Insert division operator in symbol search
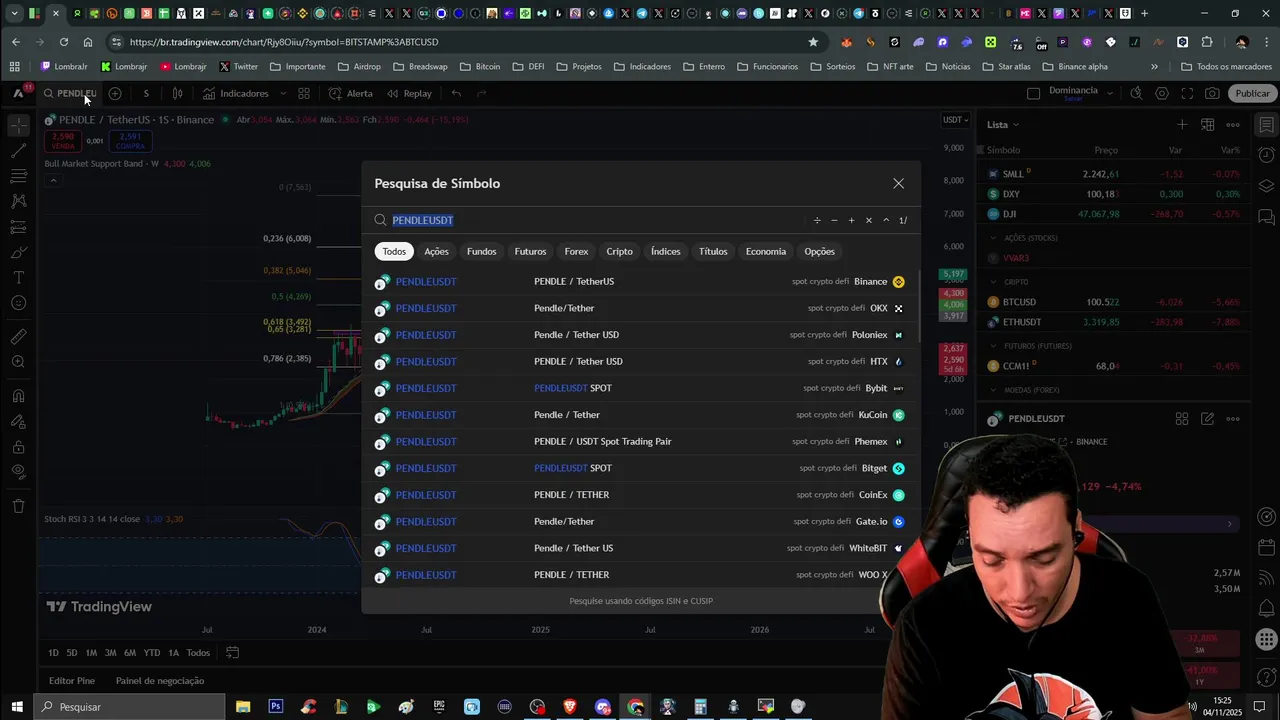The width and height of the screenshot is (1280, 720). point(817,220)
